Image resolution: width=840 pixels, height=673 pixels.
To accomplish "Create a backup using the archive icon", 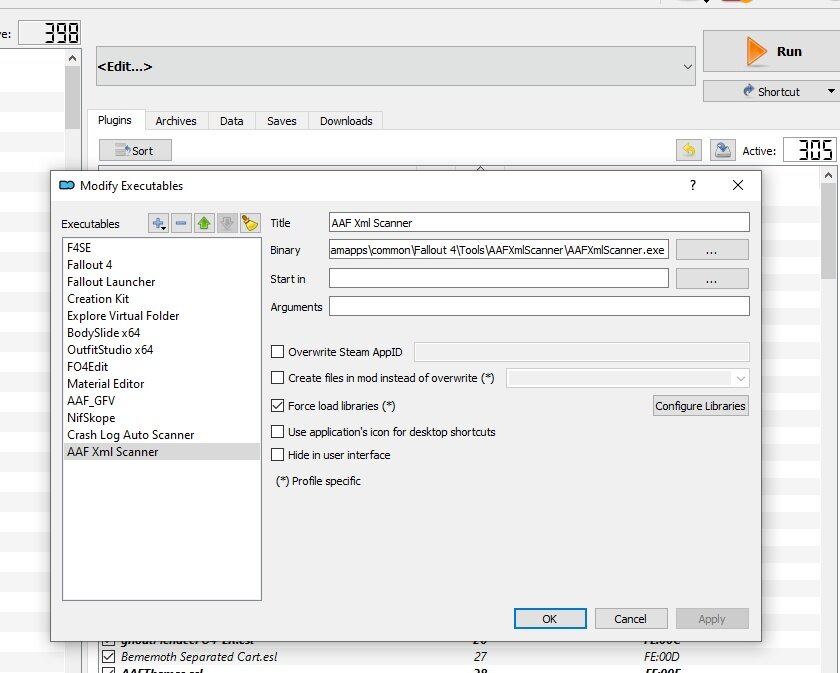I will (x=722, y=149).
